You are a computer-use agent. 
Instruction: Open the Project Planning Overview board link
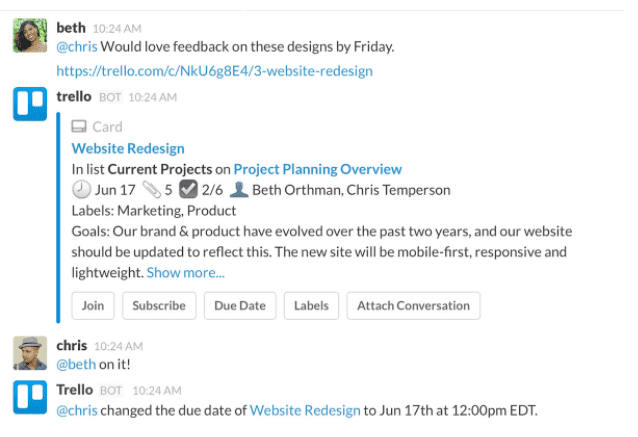317,169
